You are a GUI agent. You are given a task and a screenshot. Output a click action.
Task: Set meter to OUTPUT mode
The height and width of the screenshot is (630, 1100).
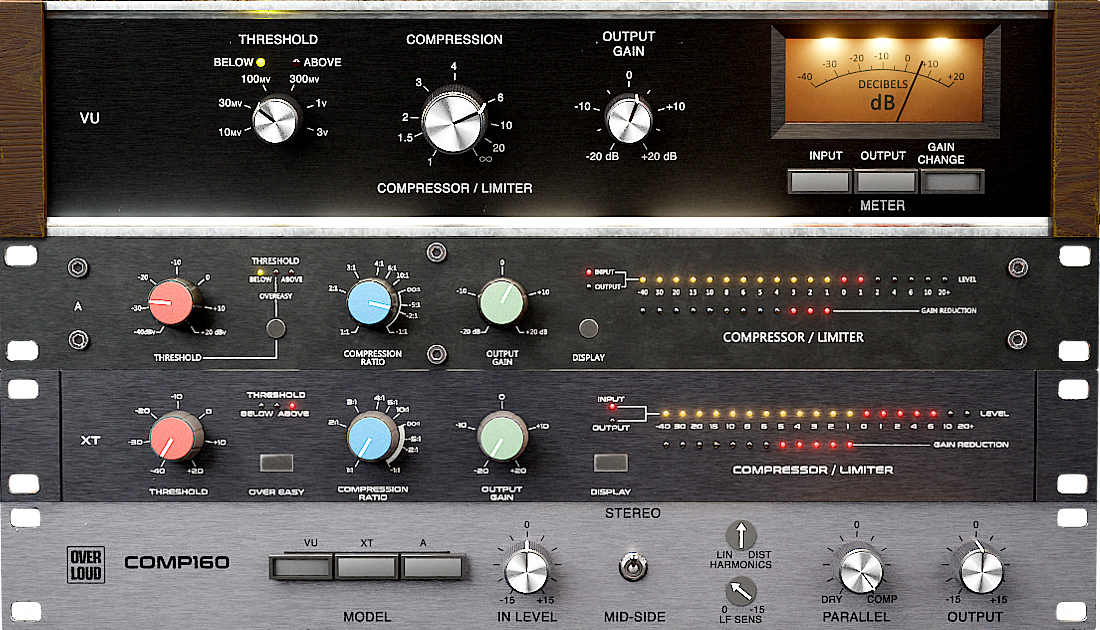(885, 181)
